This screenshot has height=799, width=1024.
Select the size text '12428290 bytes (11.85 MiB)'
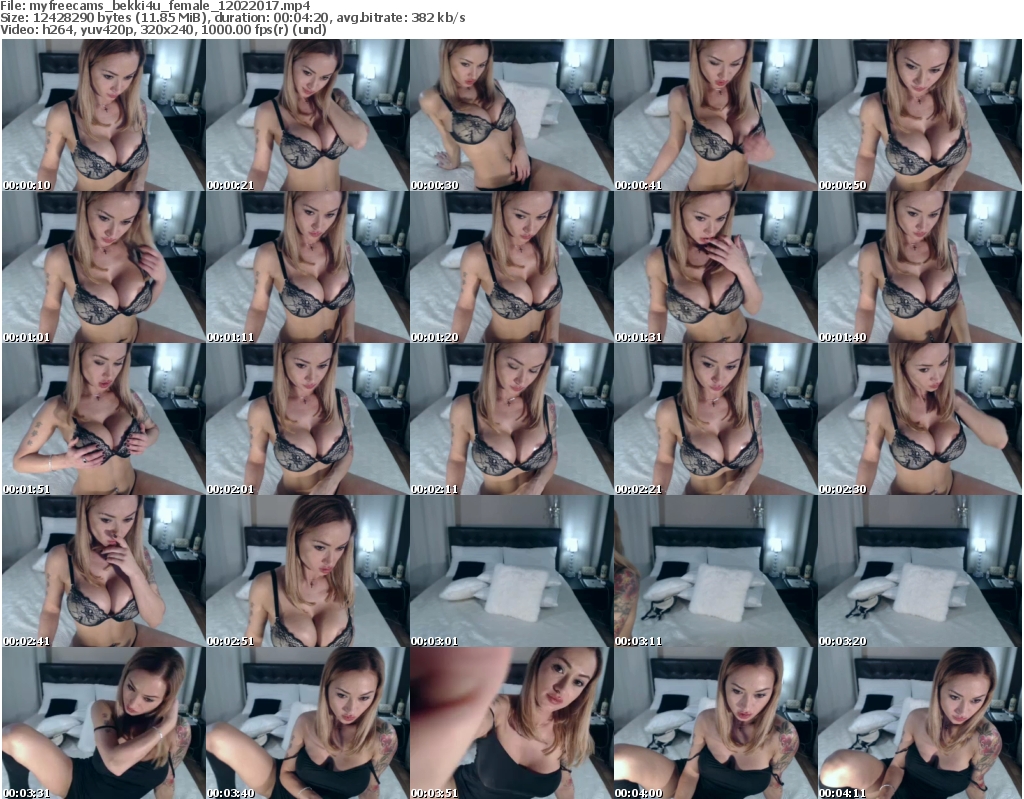118,18
